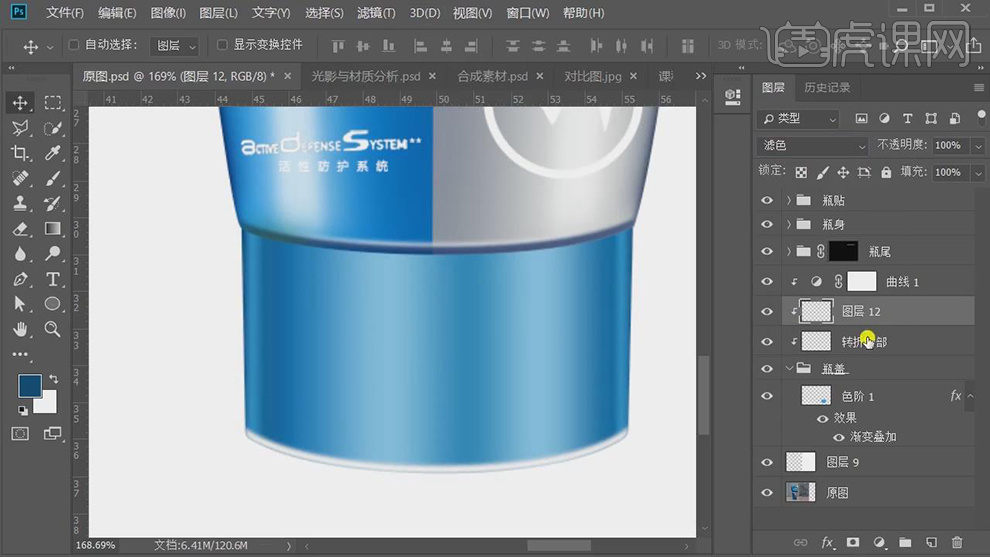Create a new layer from panel footer
Screen dimensions: 990x557
tap(931, 543)
